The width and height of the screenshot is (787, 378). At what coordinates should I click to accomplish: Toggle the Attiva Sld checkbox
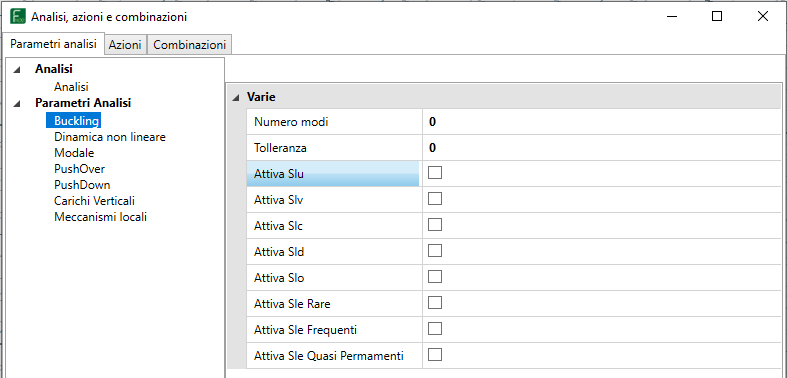point(435,251)
